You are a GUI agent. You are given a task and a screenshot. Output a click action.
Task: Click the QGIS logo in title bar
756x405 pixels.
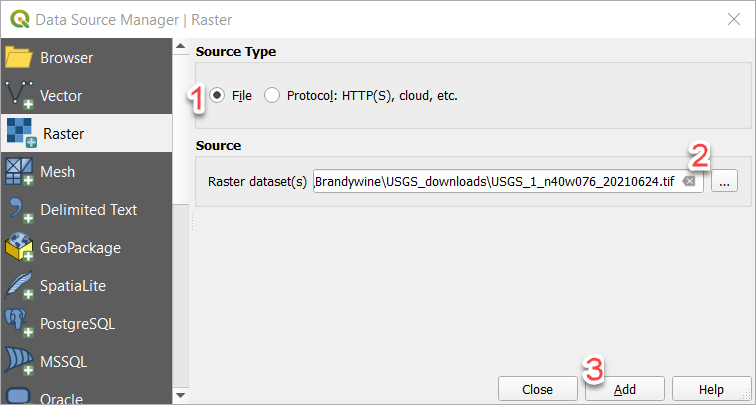(x=20, y=20)
